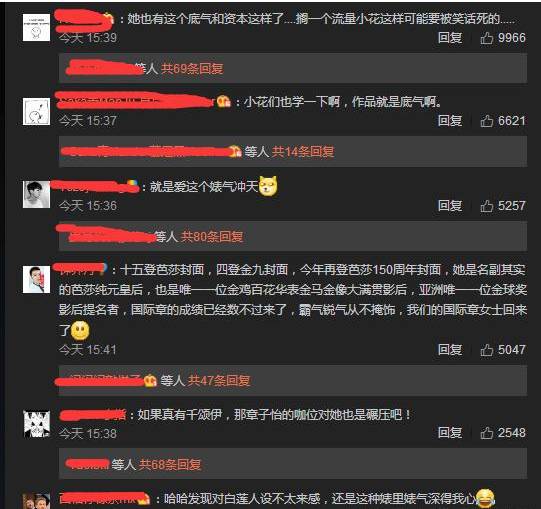Expand the 共80条回复 thread

coord(212,237)
